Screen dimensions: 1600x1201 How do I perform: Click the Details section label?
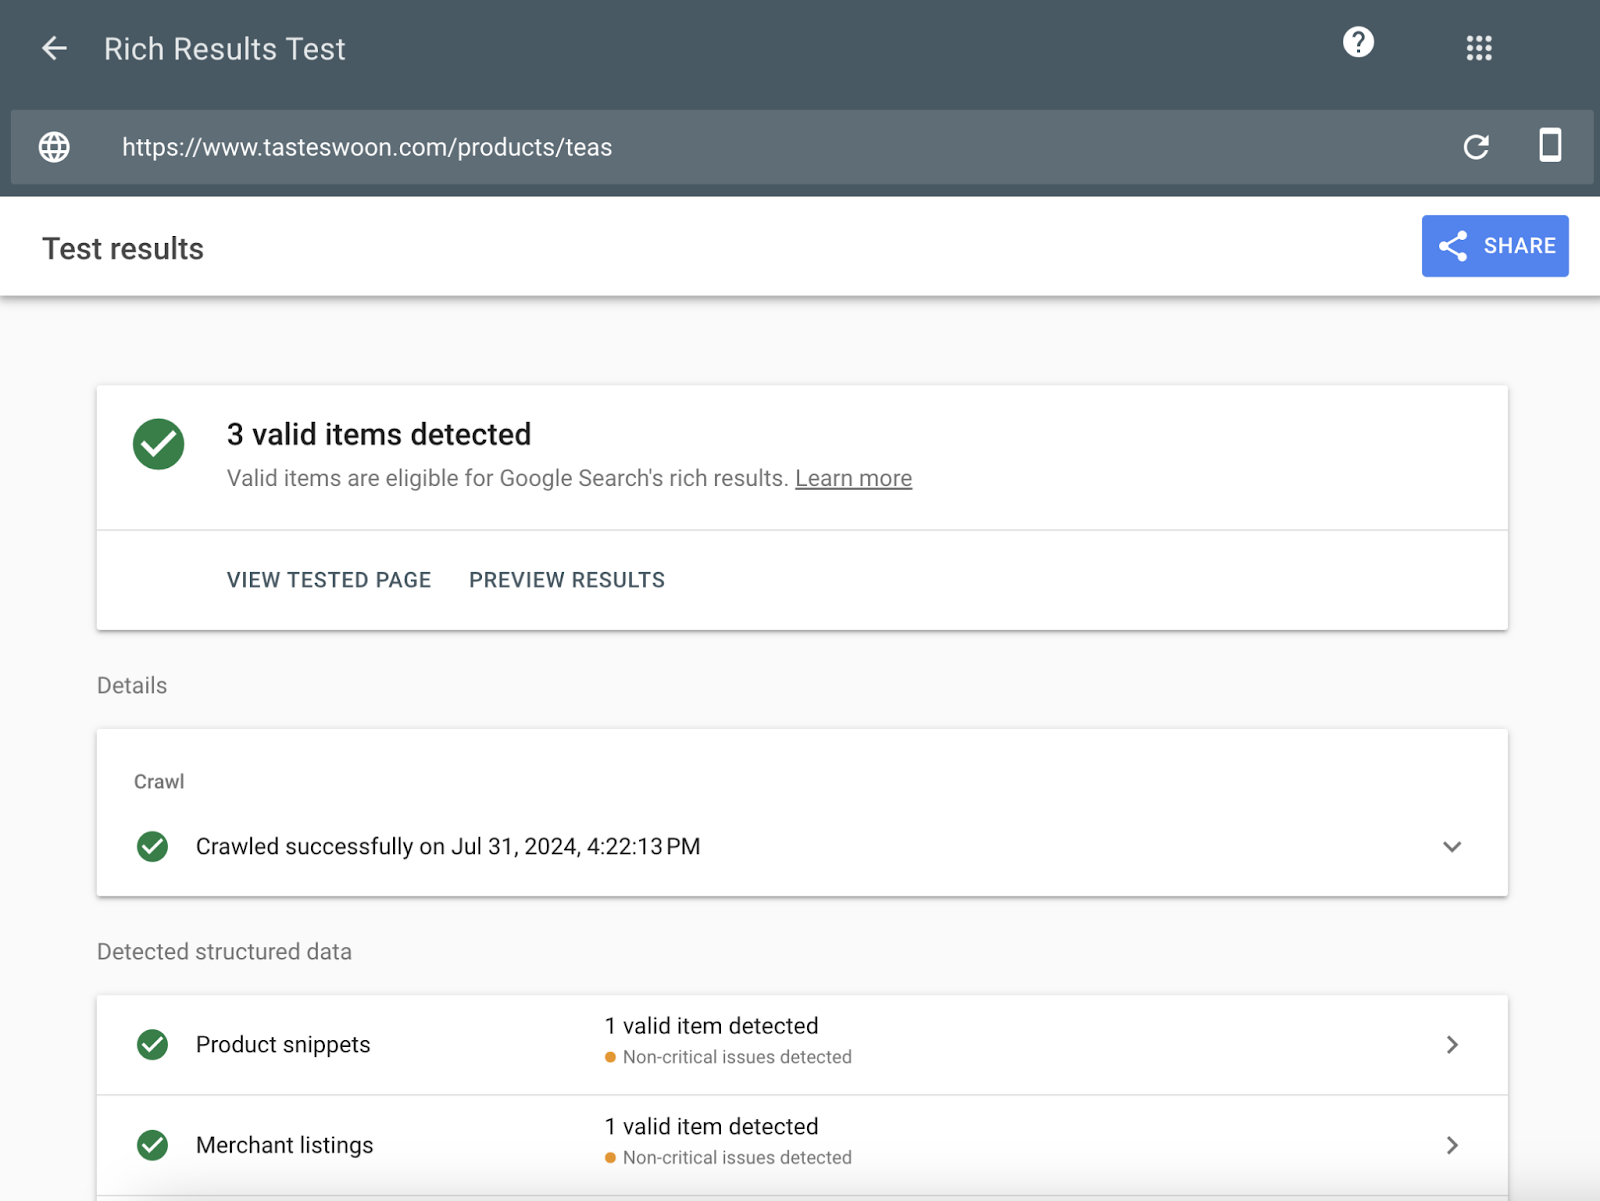132,685
